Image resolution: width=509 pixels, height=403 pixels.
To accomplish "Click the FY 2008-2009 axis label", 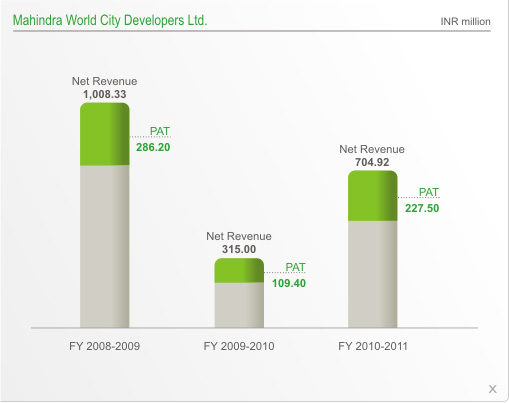I will coord(104,346).
